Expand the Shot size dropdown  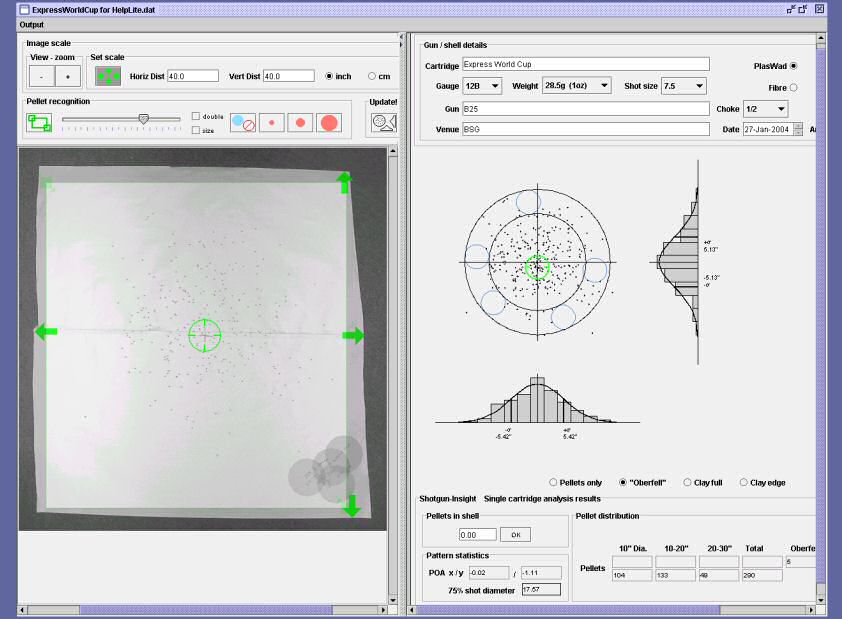tap(684, 86)
